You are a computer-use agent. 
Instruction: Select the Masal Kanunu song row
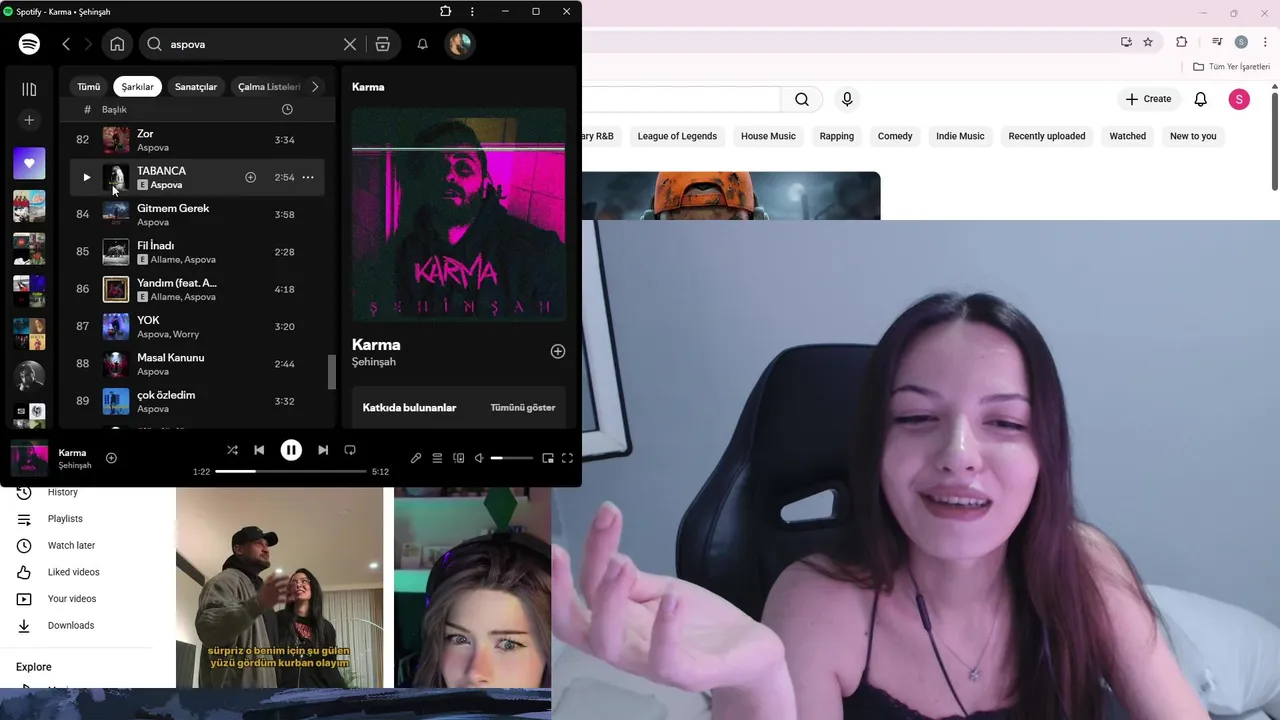198,364
